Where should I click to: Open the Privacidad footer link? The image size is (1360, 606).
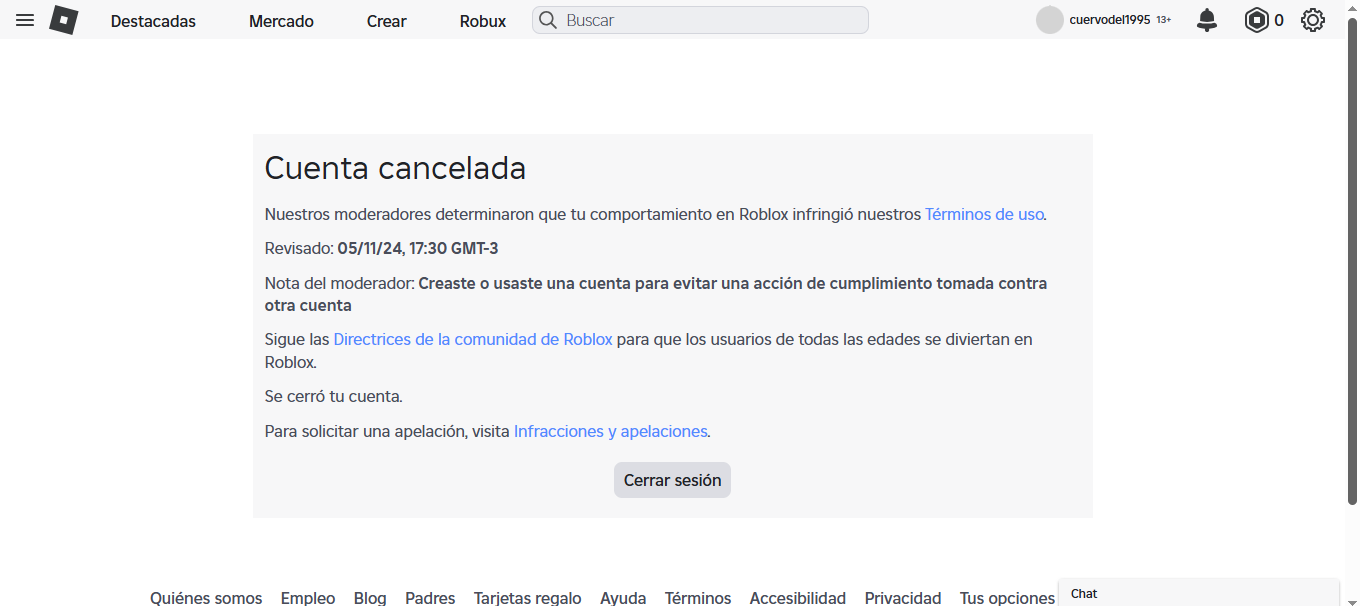tap(903, 598)
